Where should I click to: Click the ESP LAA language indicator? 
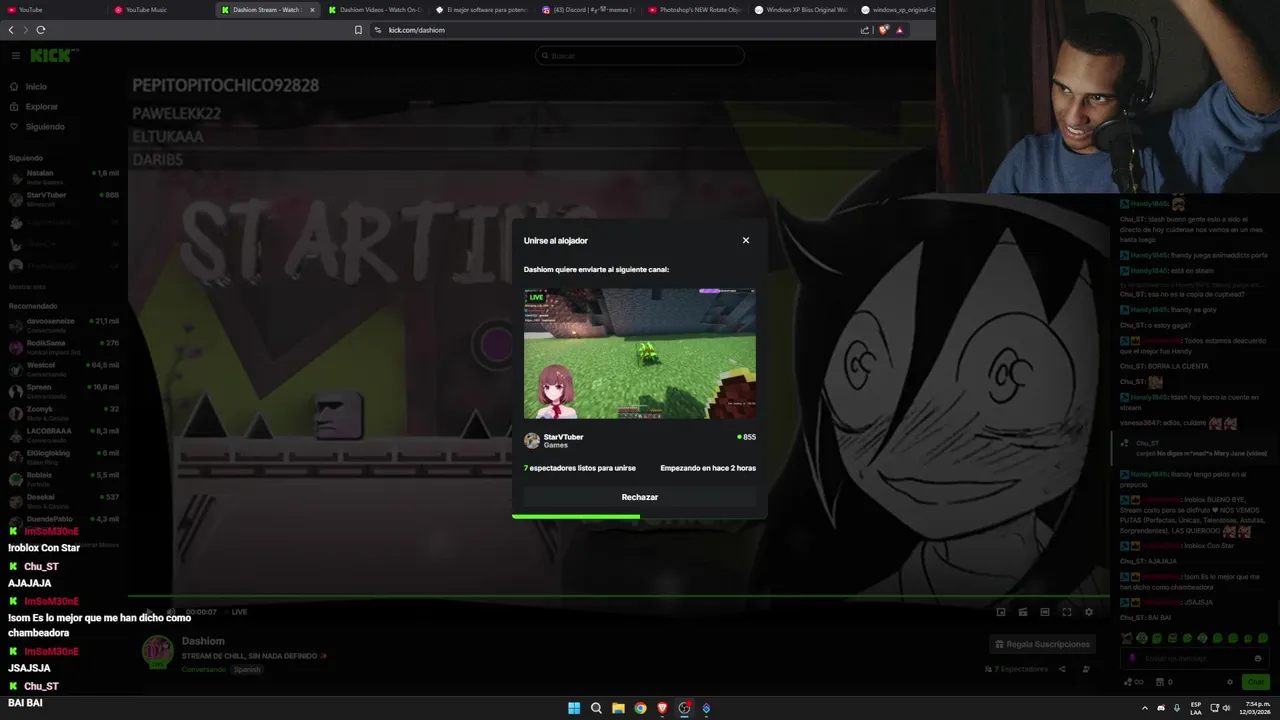click(x=1196, y=708)
